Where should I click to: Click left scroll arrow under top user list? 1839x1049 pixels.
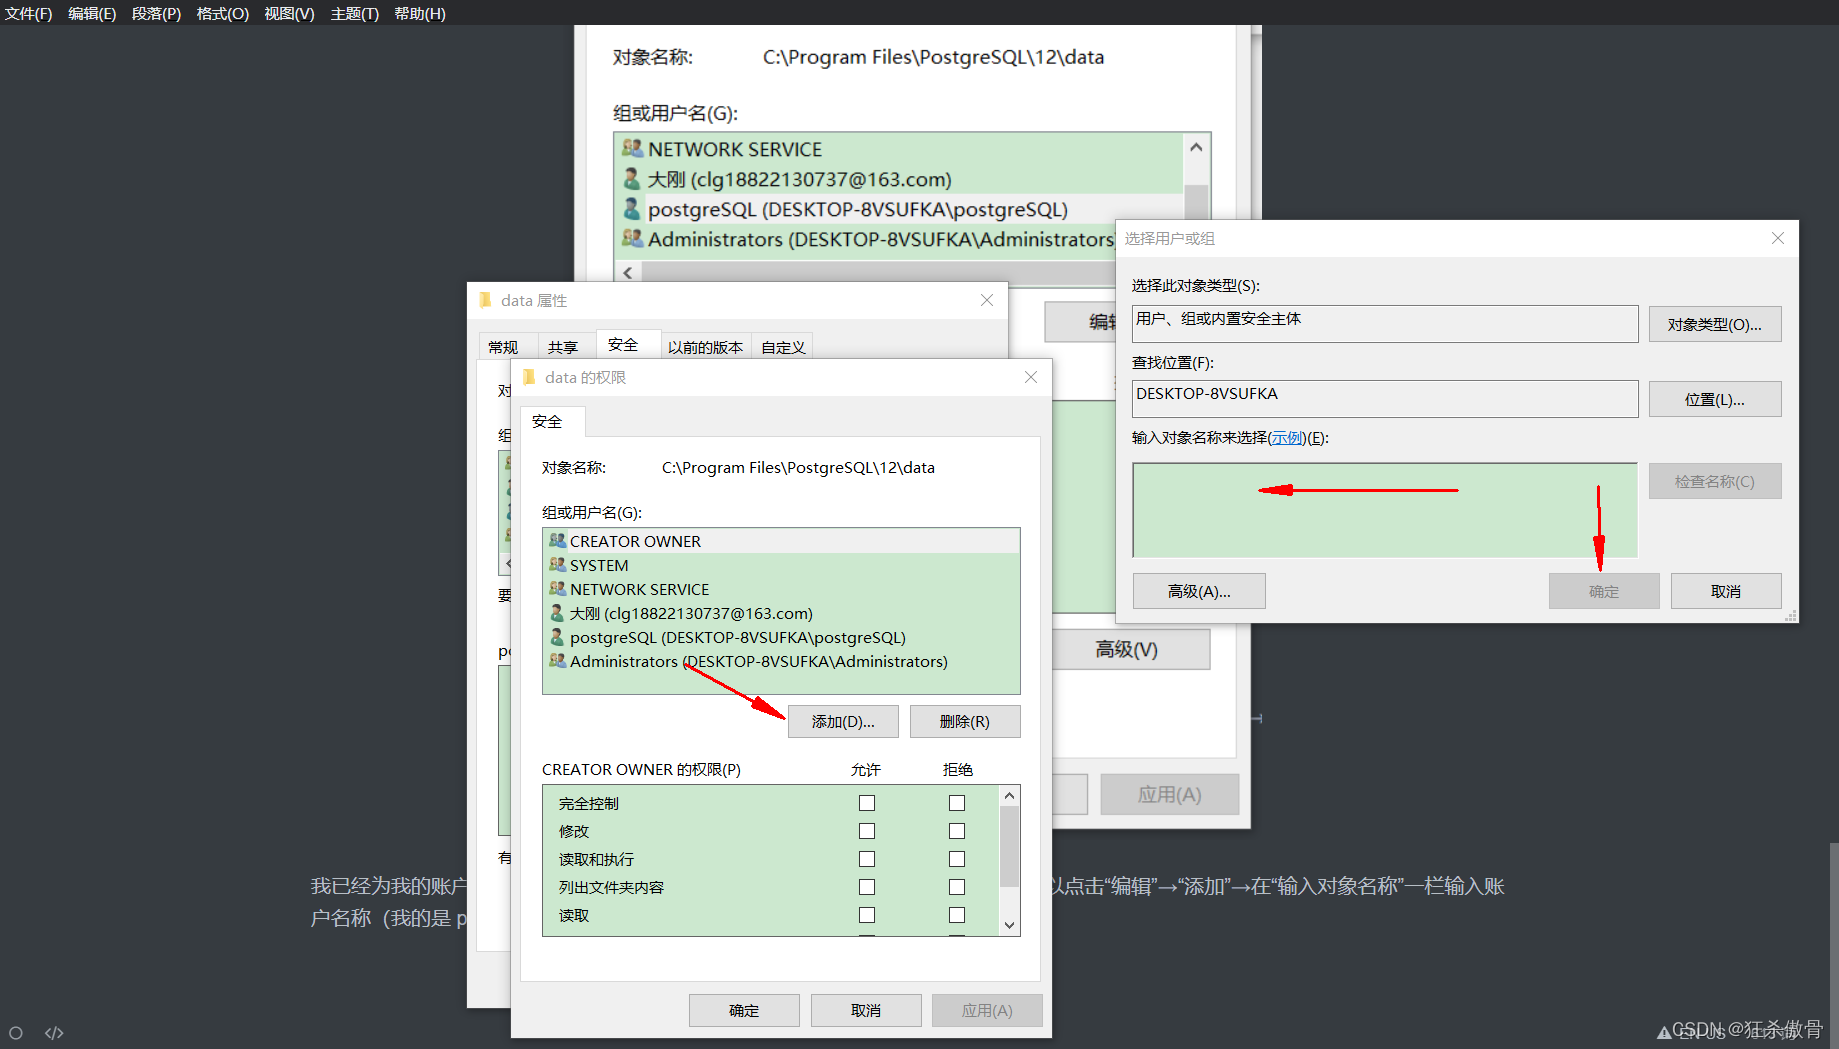tap(628, 272)
